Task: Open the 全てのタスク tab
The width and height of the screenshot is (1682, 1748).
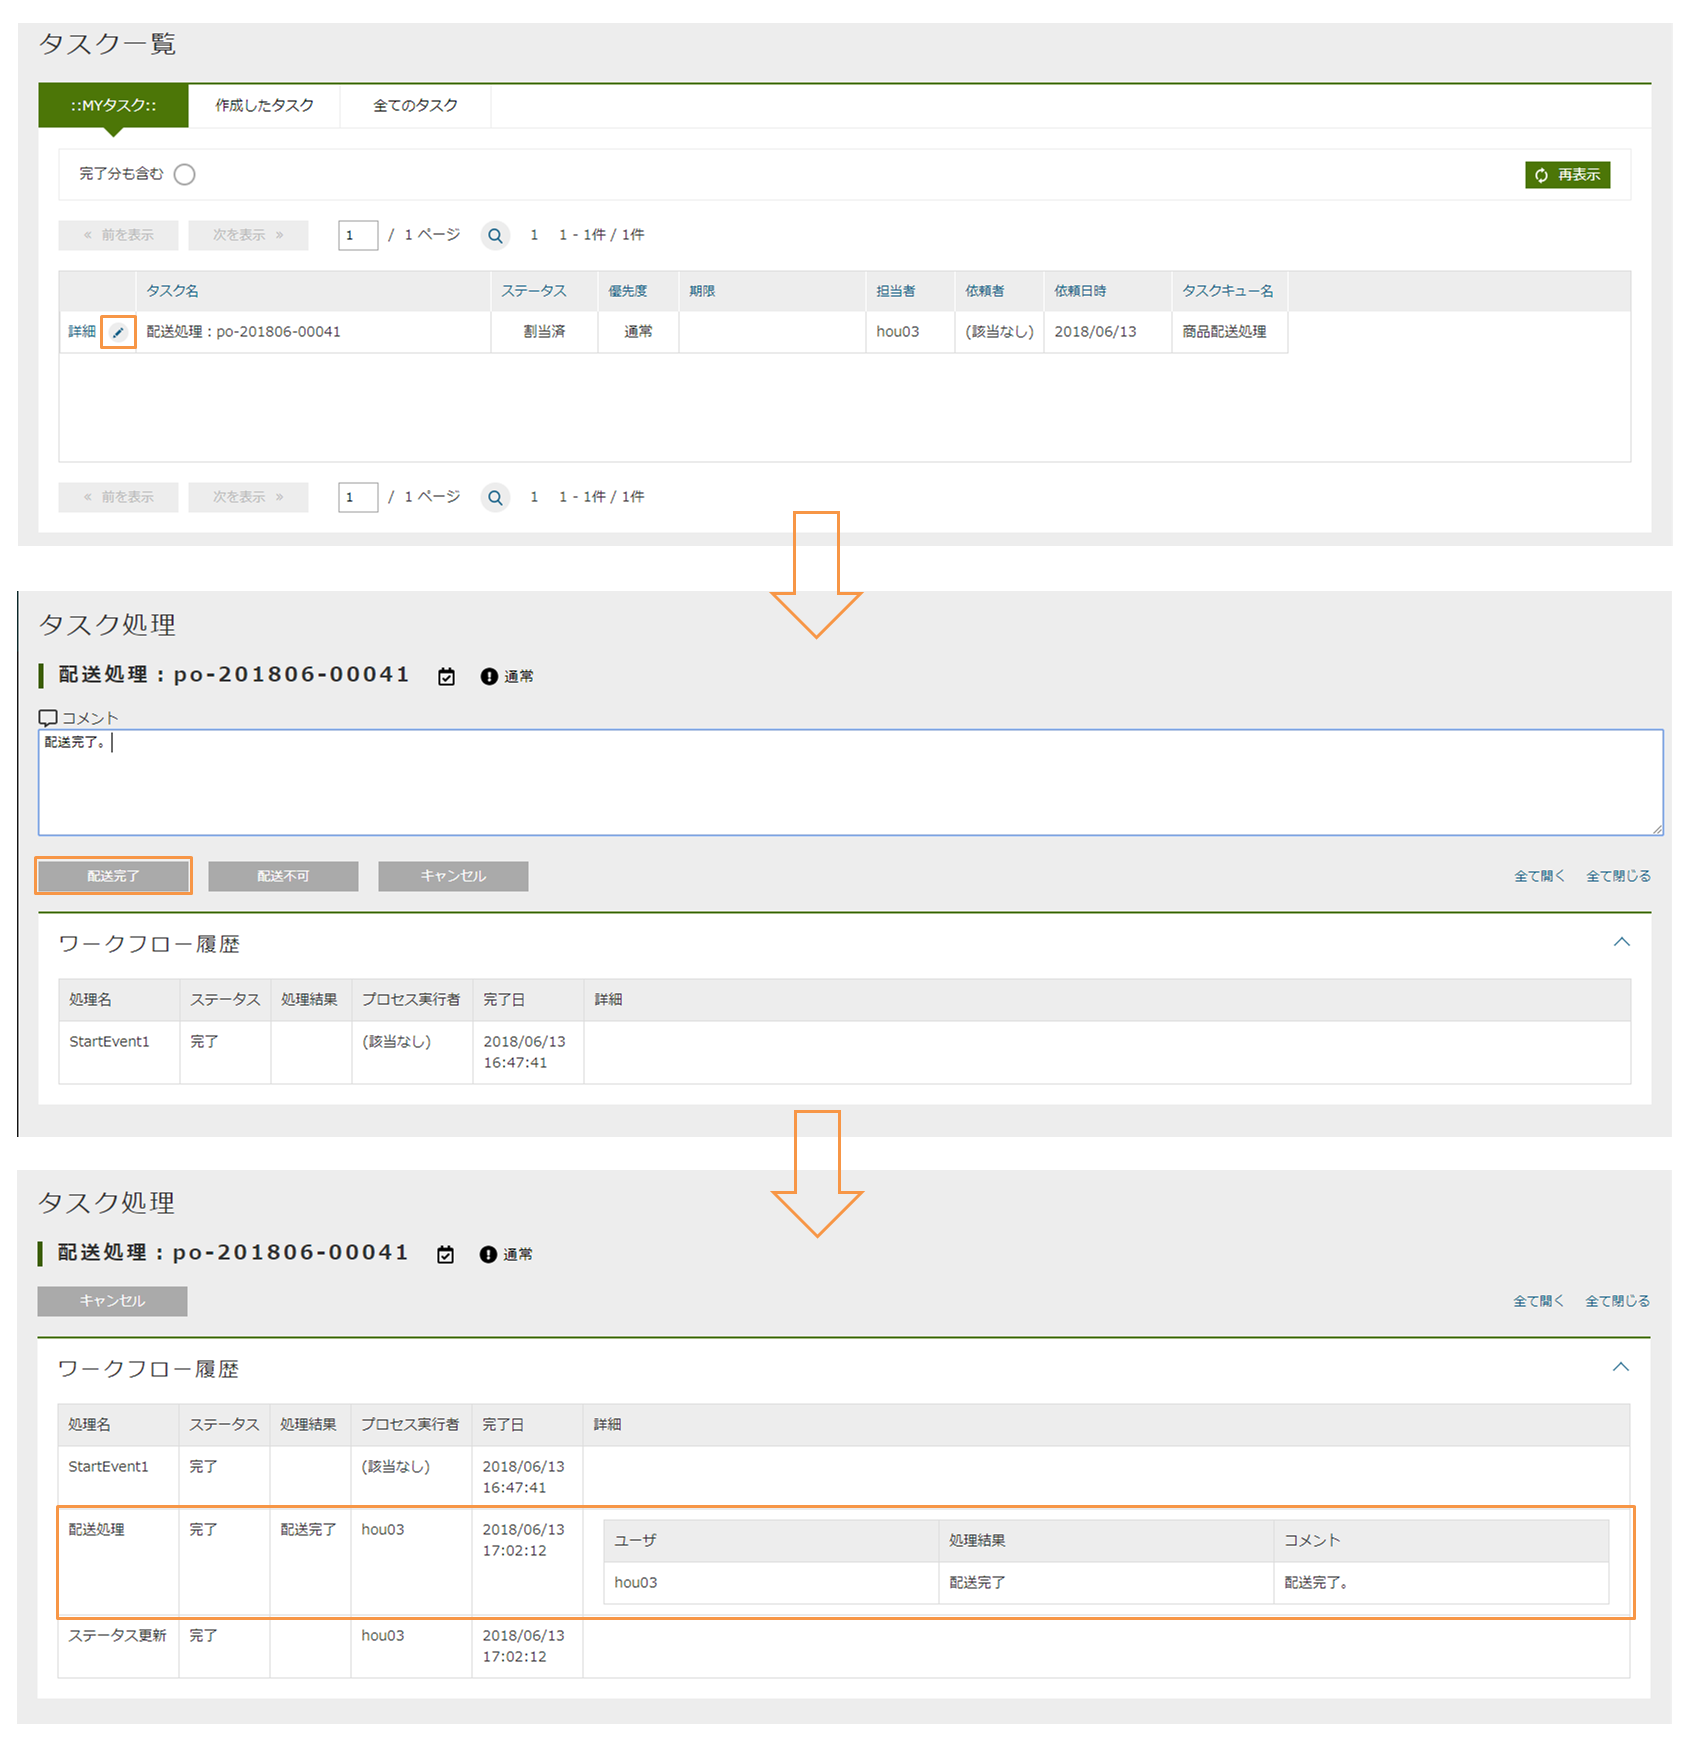Action: [415, 106]
